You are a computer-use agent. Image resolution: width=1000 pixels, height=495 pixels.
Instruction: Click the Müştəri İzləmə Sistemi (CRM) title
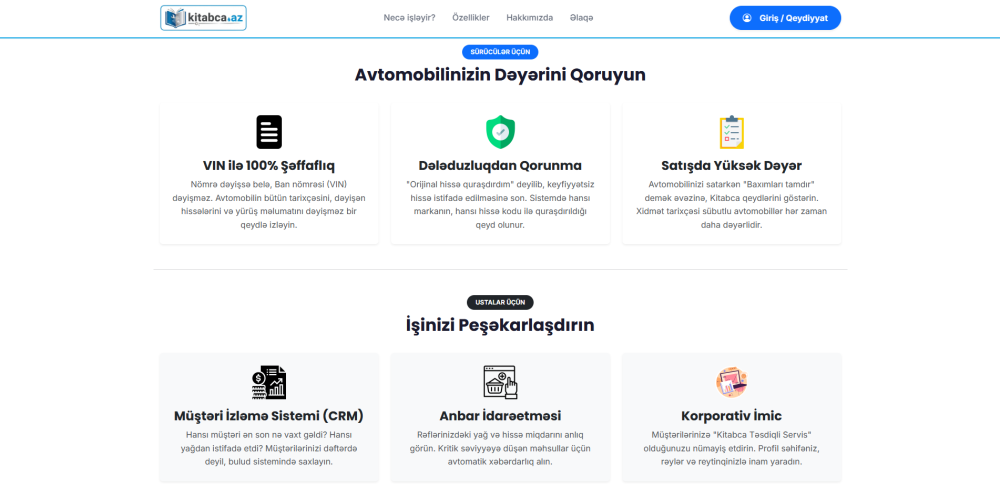(269, 416)
